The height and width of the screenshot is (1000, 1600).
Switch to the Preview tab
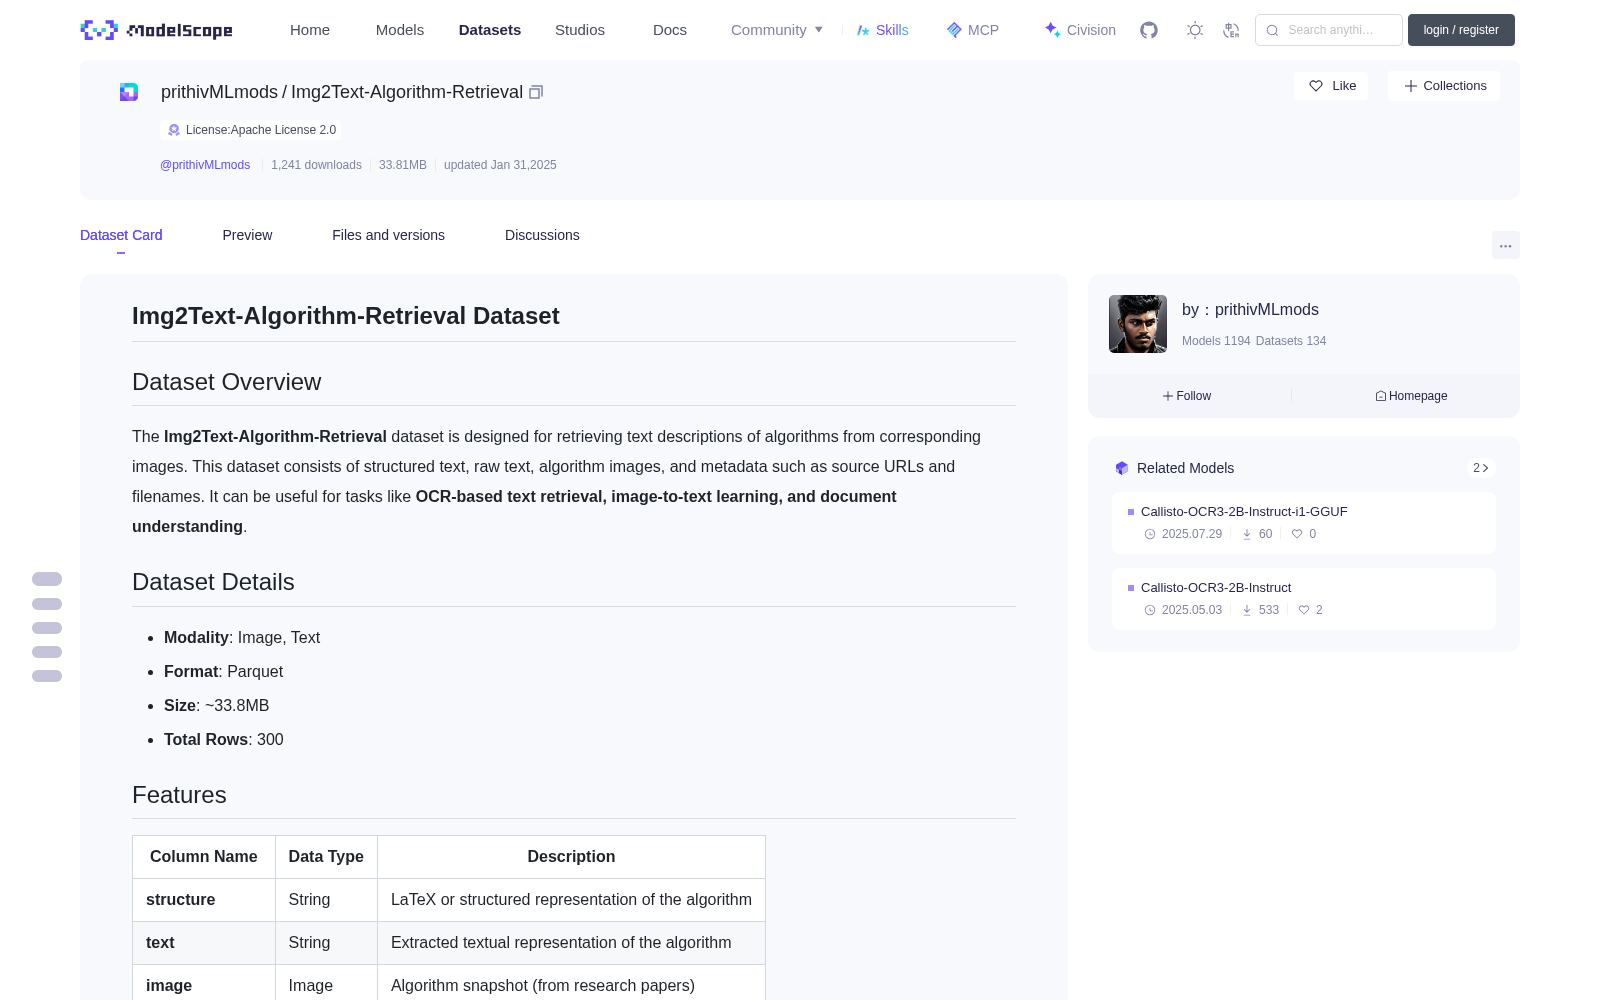247,235
